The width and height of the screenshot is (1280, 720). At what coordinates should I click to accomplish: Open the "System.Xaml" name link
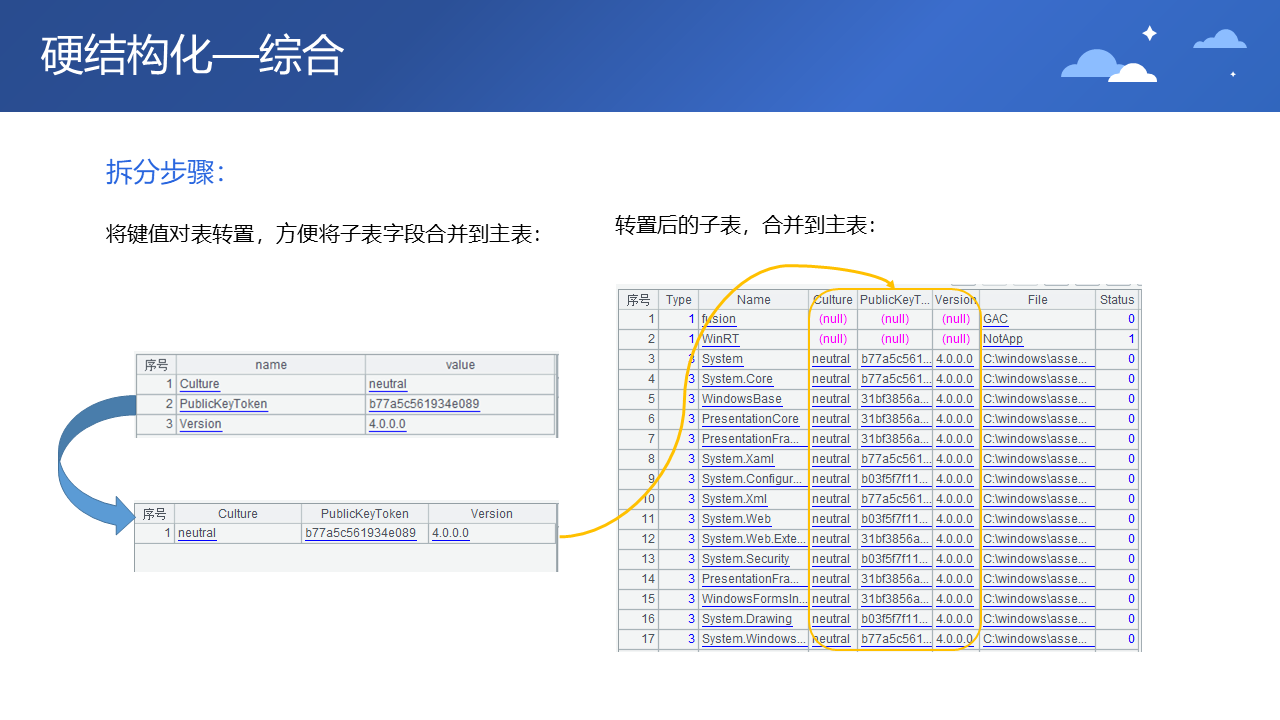[737, 459]
